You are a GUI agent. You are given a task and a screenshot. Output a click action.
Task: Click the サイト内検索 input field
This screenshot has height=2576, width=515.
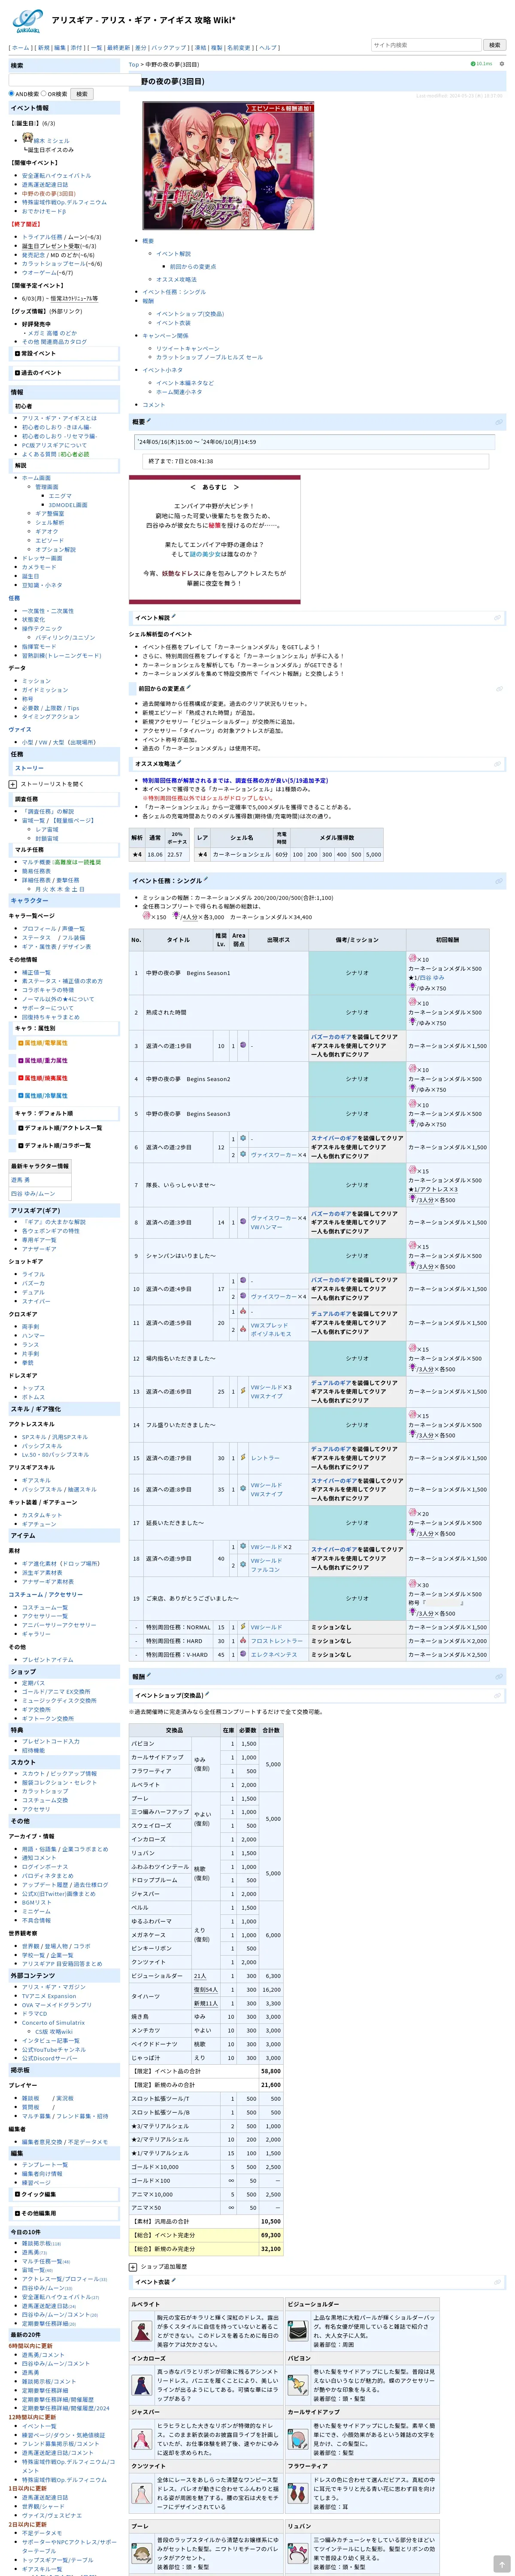tap(426, 45)
